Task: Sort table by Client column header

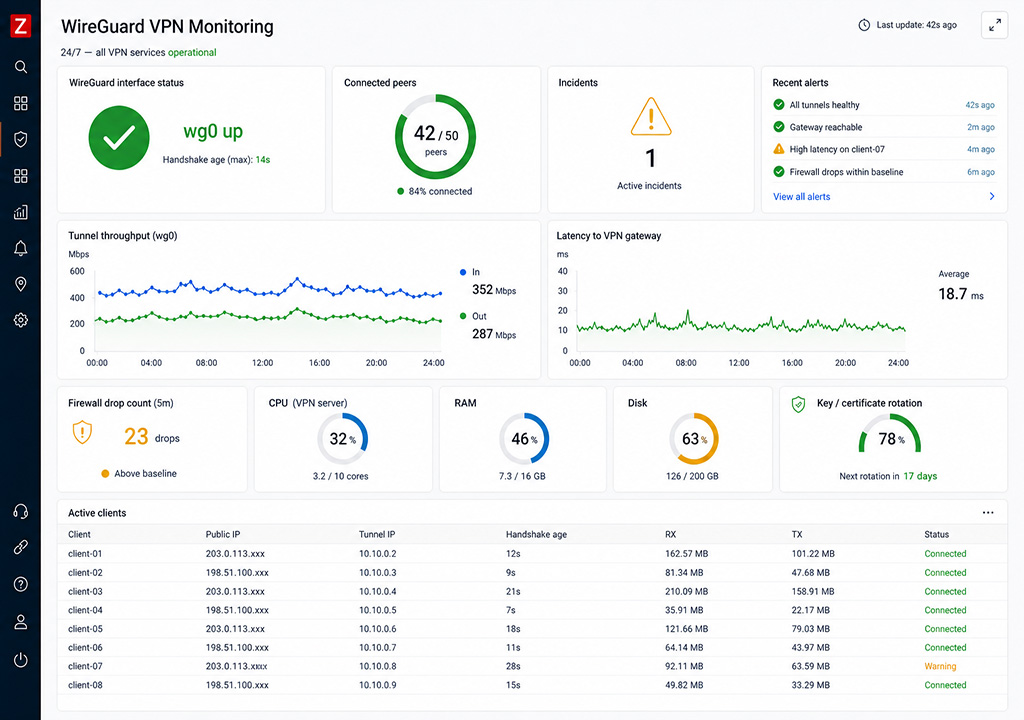Action: coord(79,534)
